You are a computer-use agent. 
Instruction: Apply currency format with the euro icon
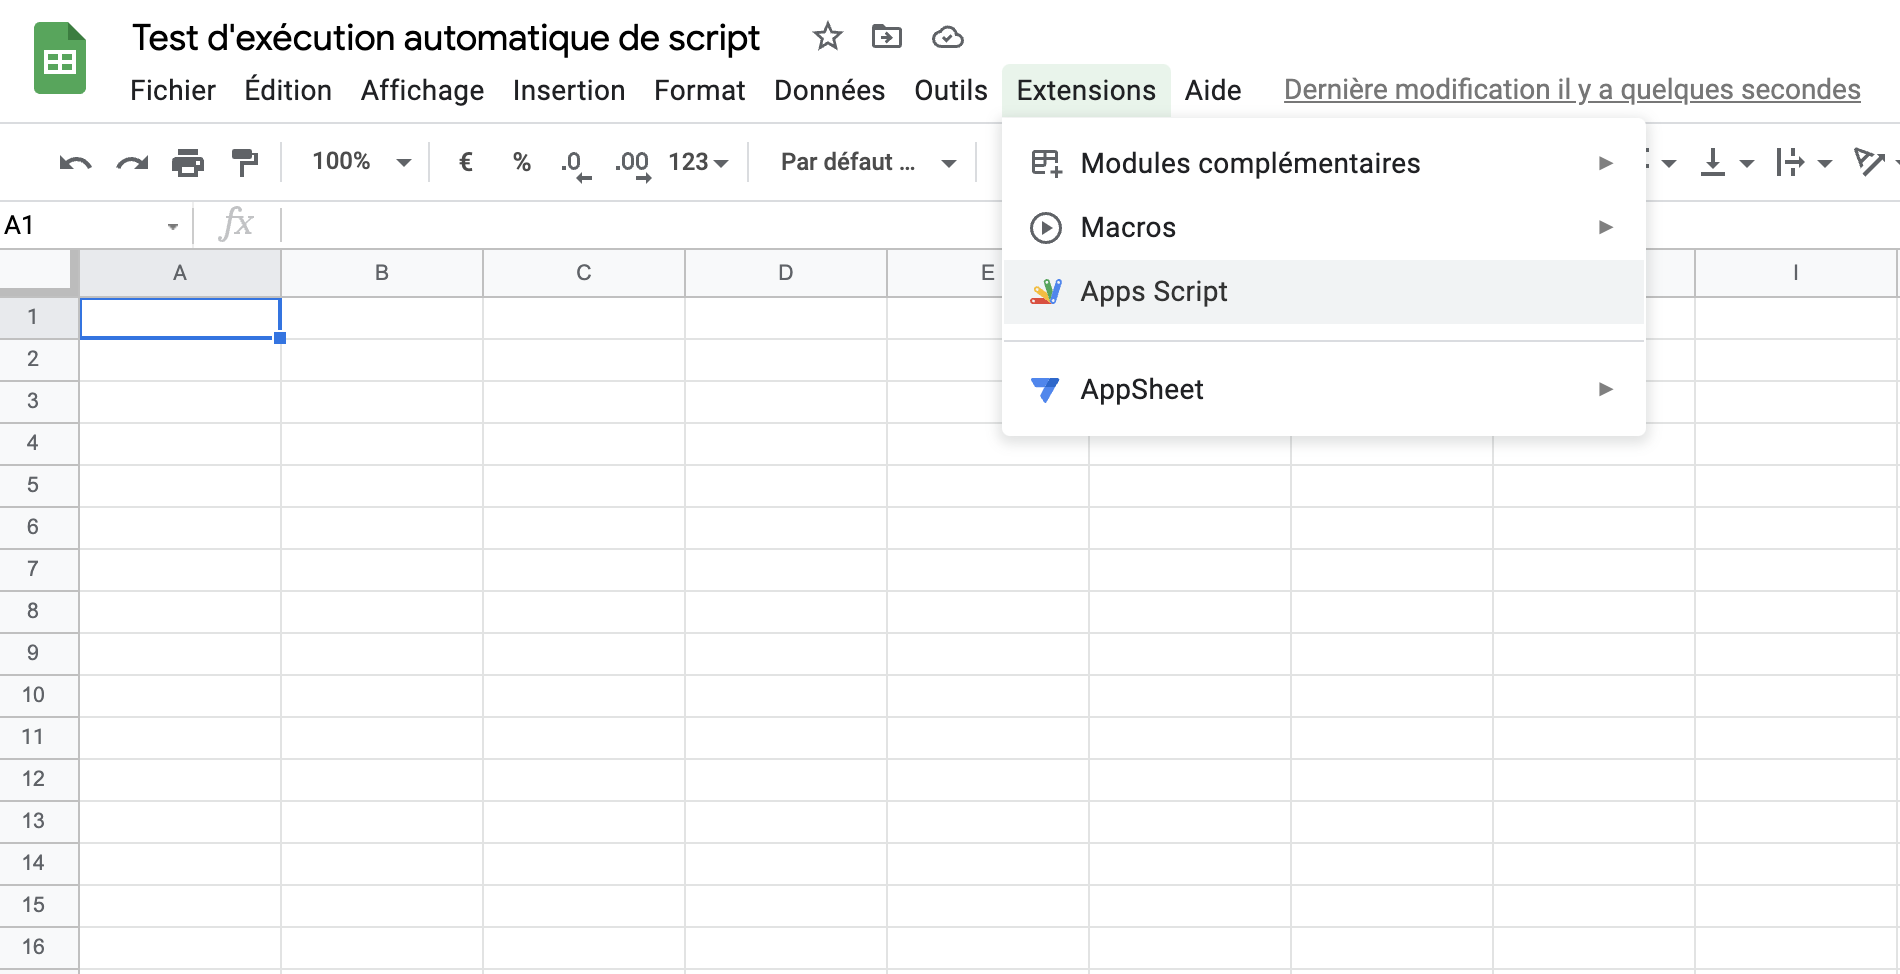[x=464, y=161]
